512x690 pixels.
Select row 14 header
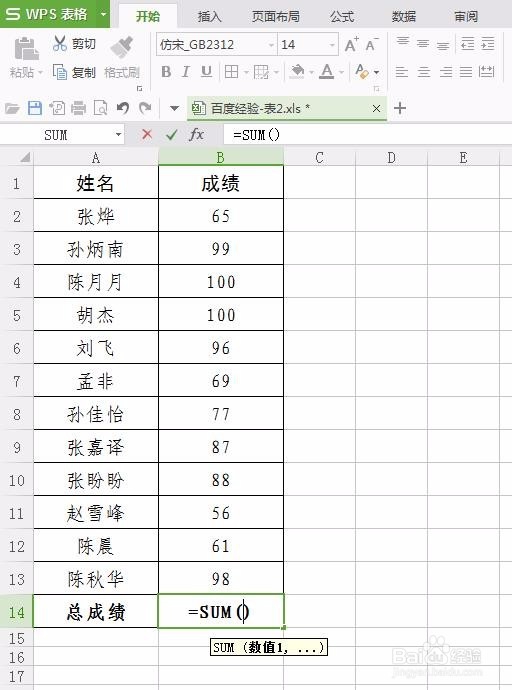17,611
